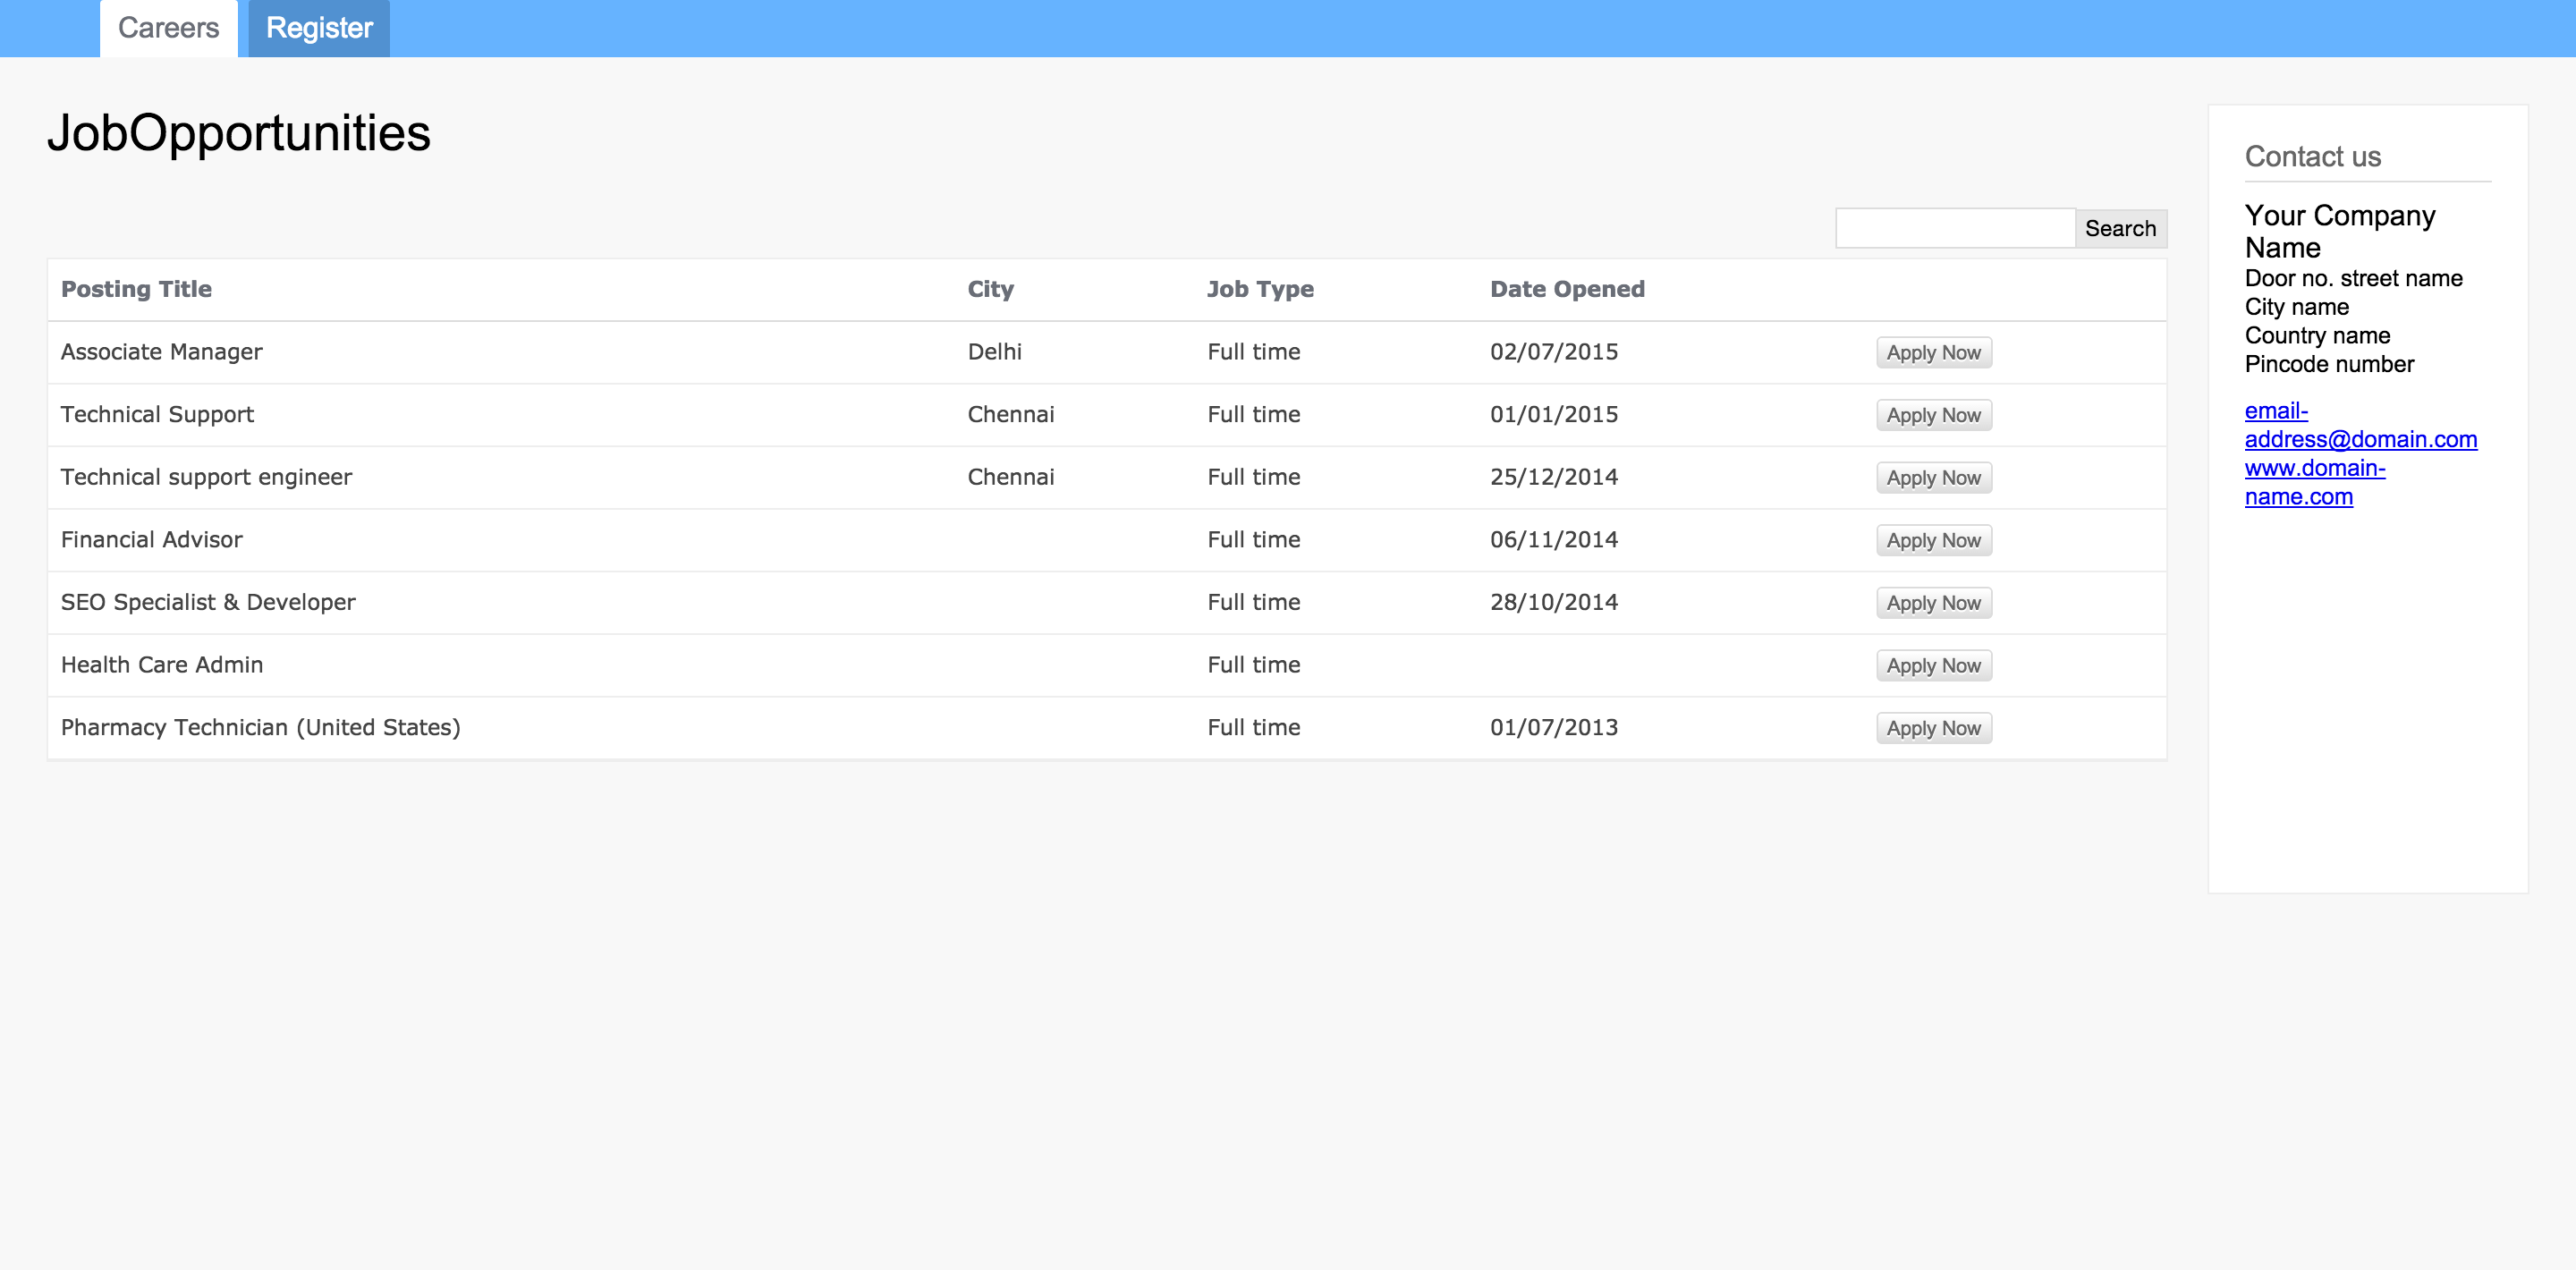Screen dimensions: 2576x1270
Task: Click the Your Company Name text
Action: pos(2339,231)
